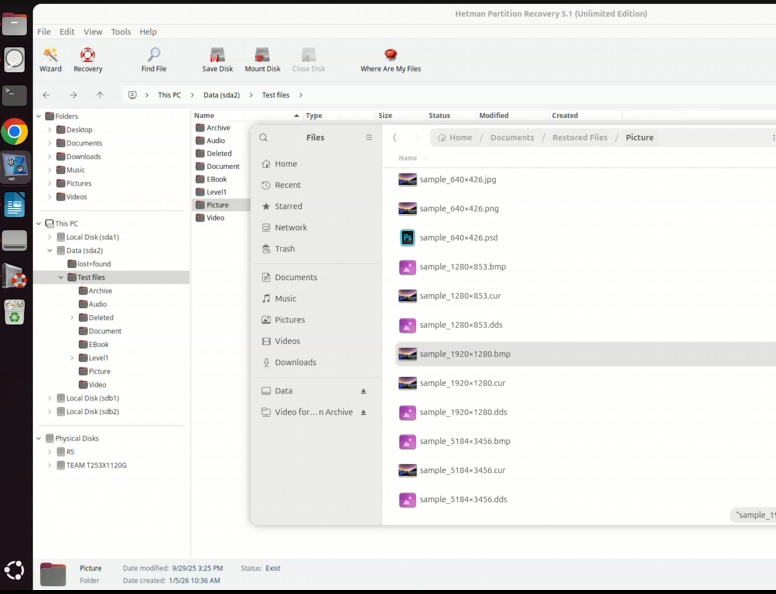Open Recent in the Files sidebar

[288, 185]
